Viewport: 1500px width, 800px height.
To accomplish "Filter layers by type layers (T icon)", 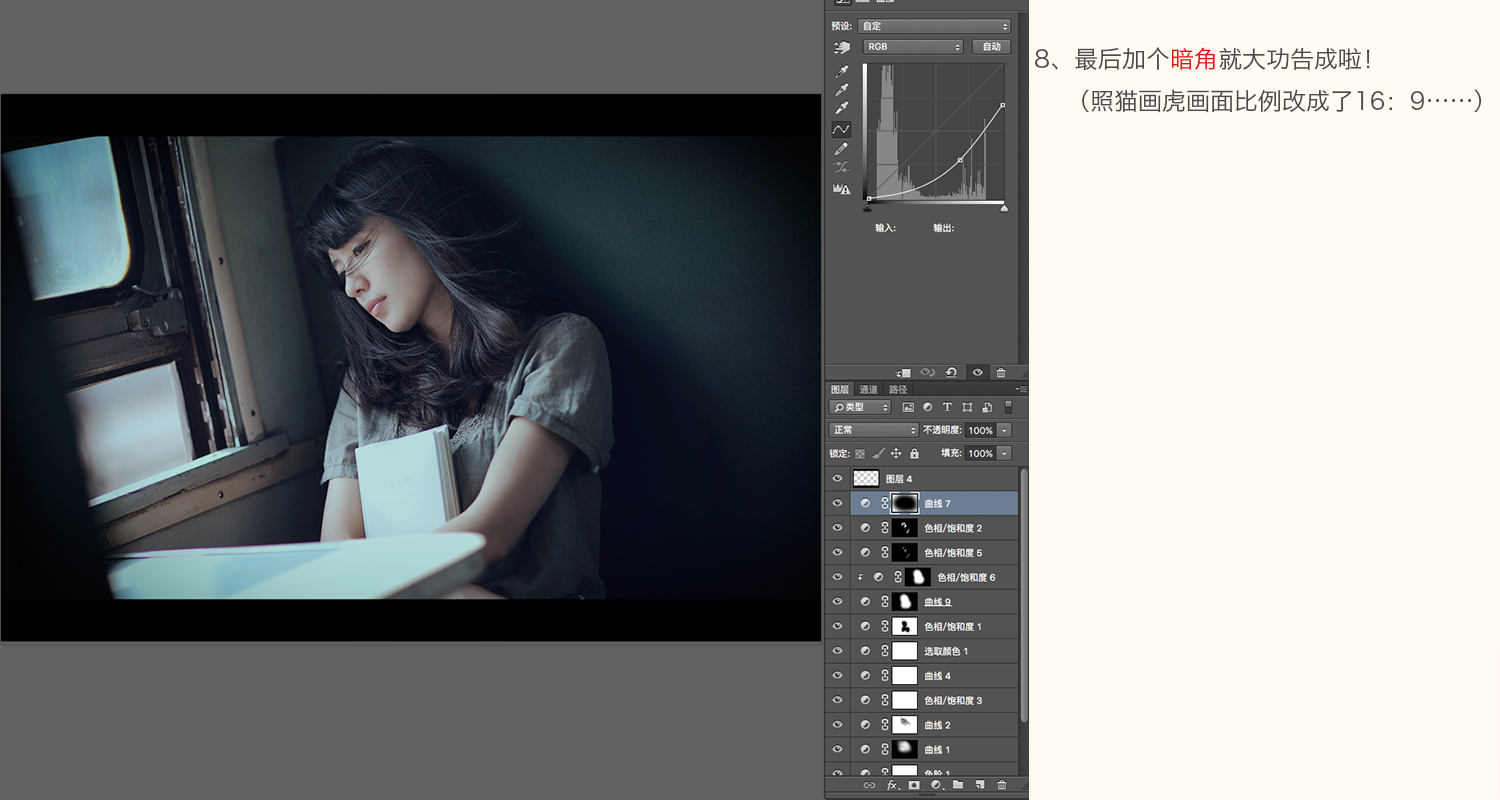I will pyautogui.click(x=947, y=407).
